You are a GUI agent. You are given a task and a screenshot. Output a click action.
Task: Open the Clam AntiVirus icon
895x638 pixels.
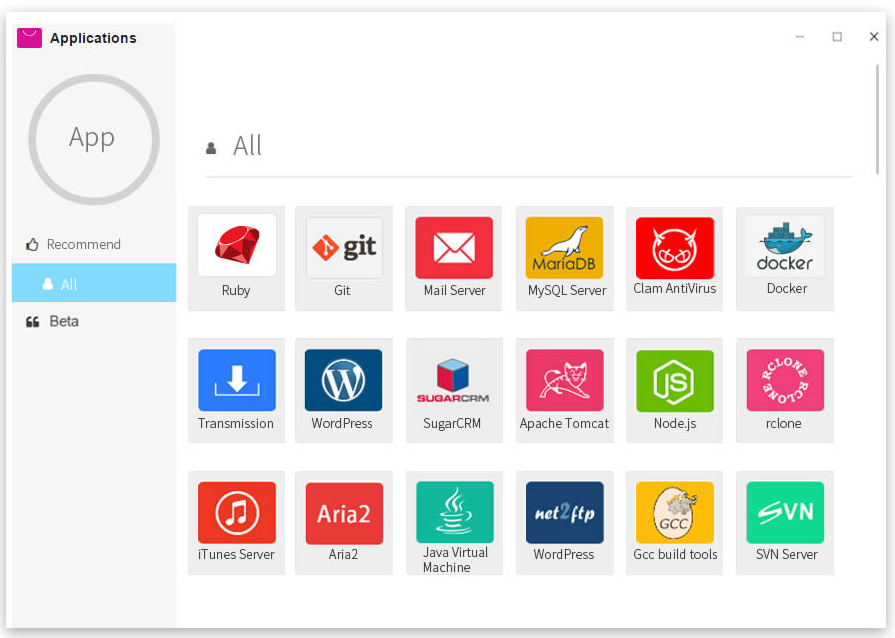675,248
